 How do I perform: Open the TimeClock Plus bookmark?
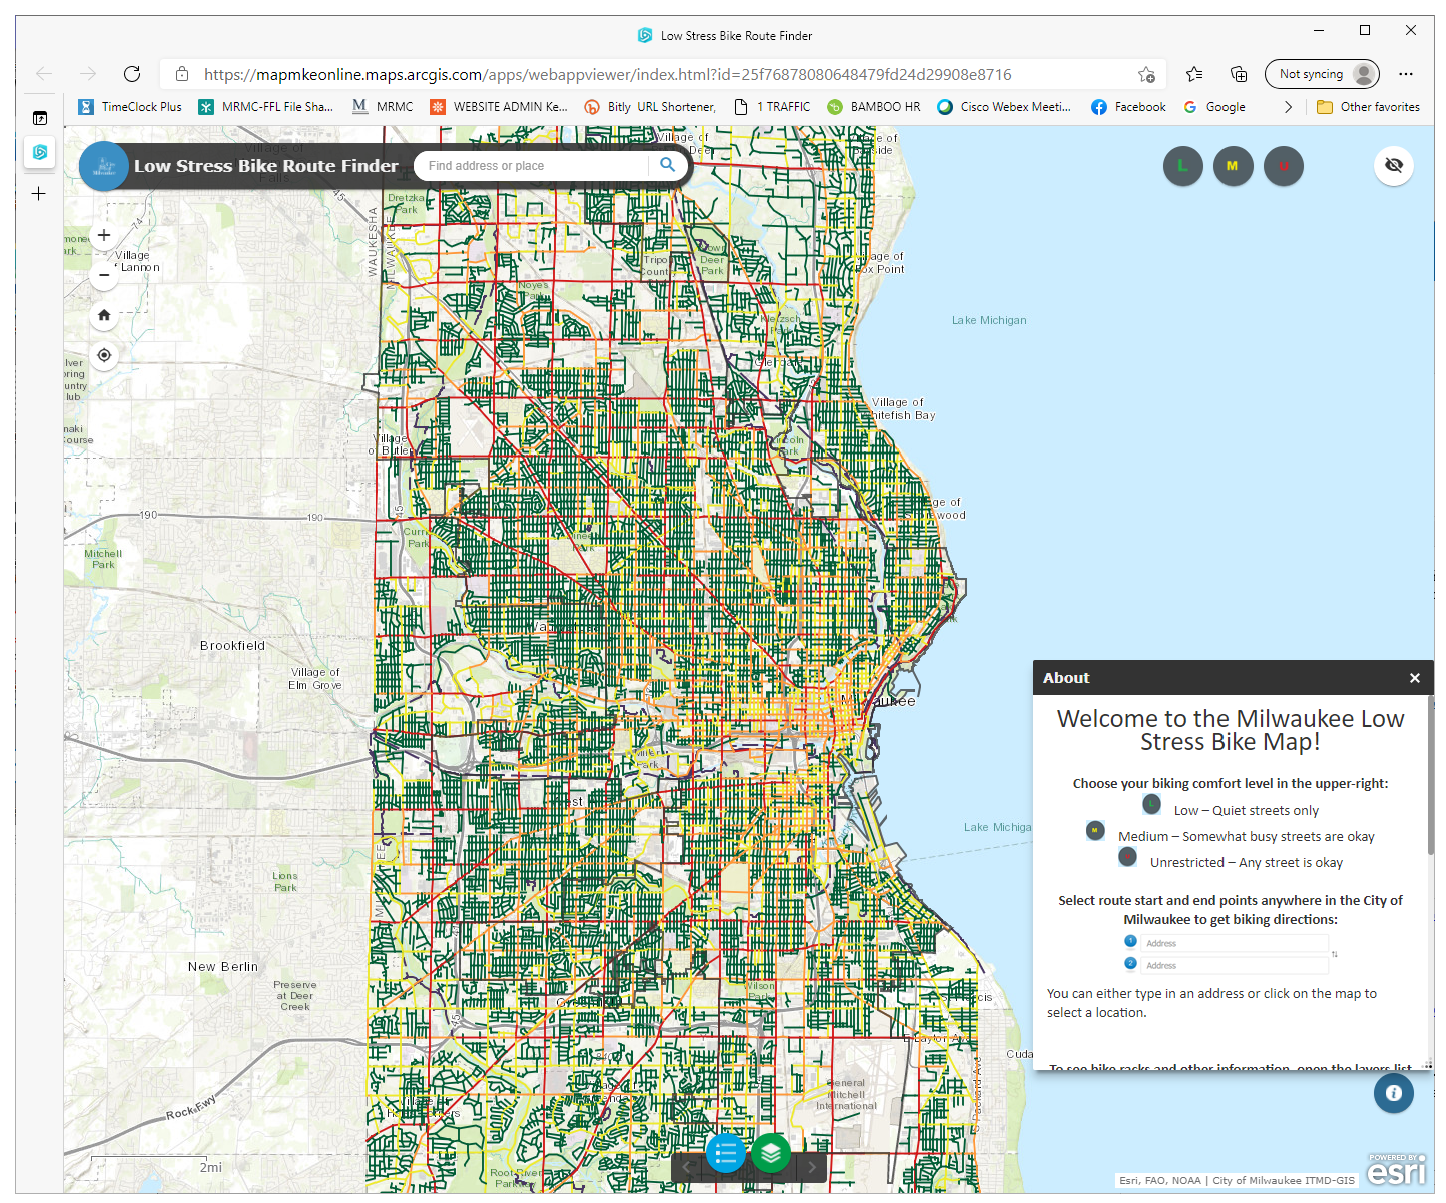pos(130,107)
